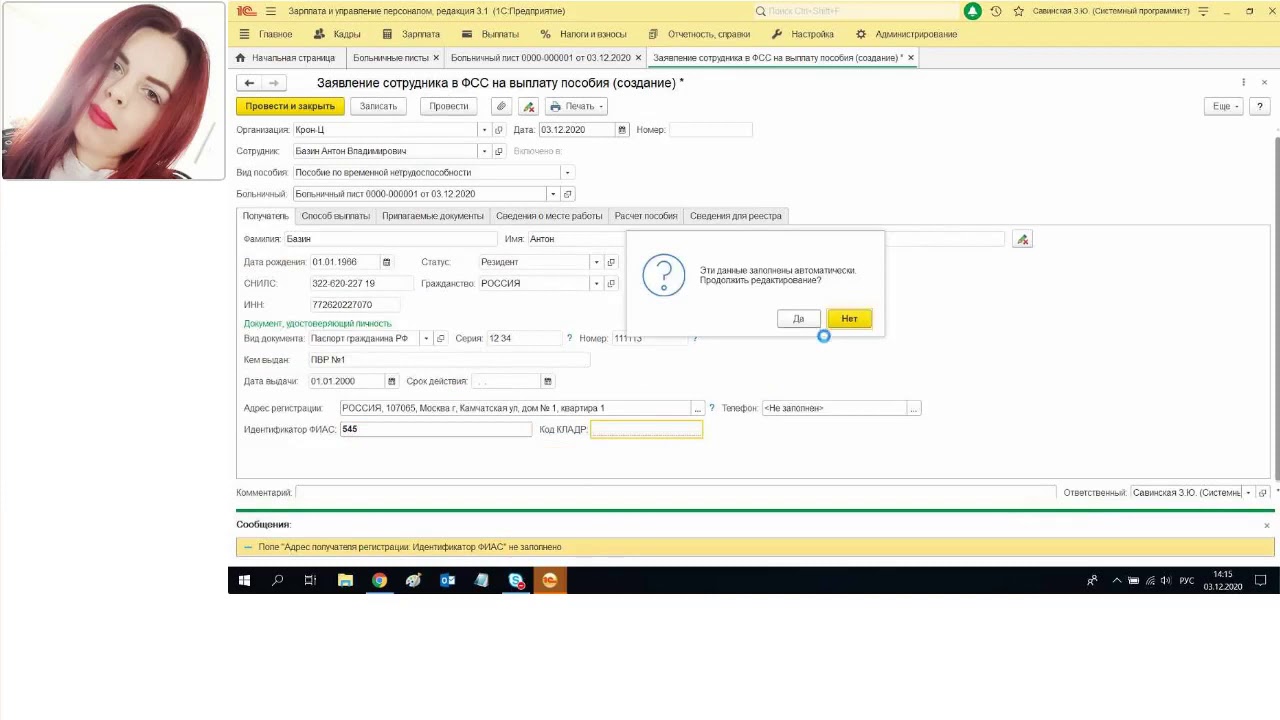Choose Да in the confirmation dialog
The height and width of the screenshot is (720, 1280).
798,318
